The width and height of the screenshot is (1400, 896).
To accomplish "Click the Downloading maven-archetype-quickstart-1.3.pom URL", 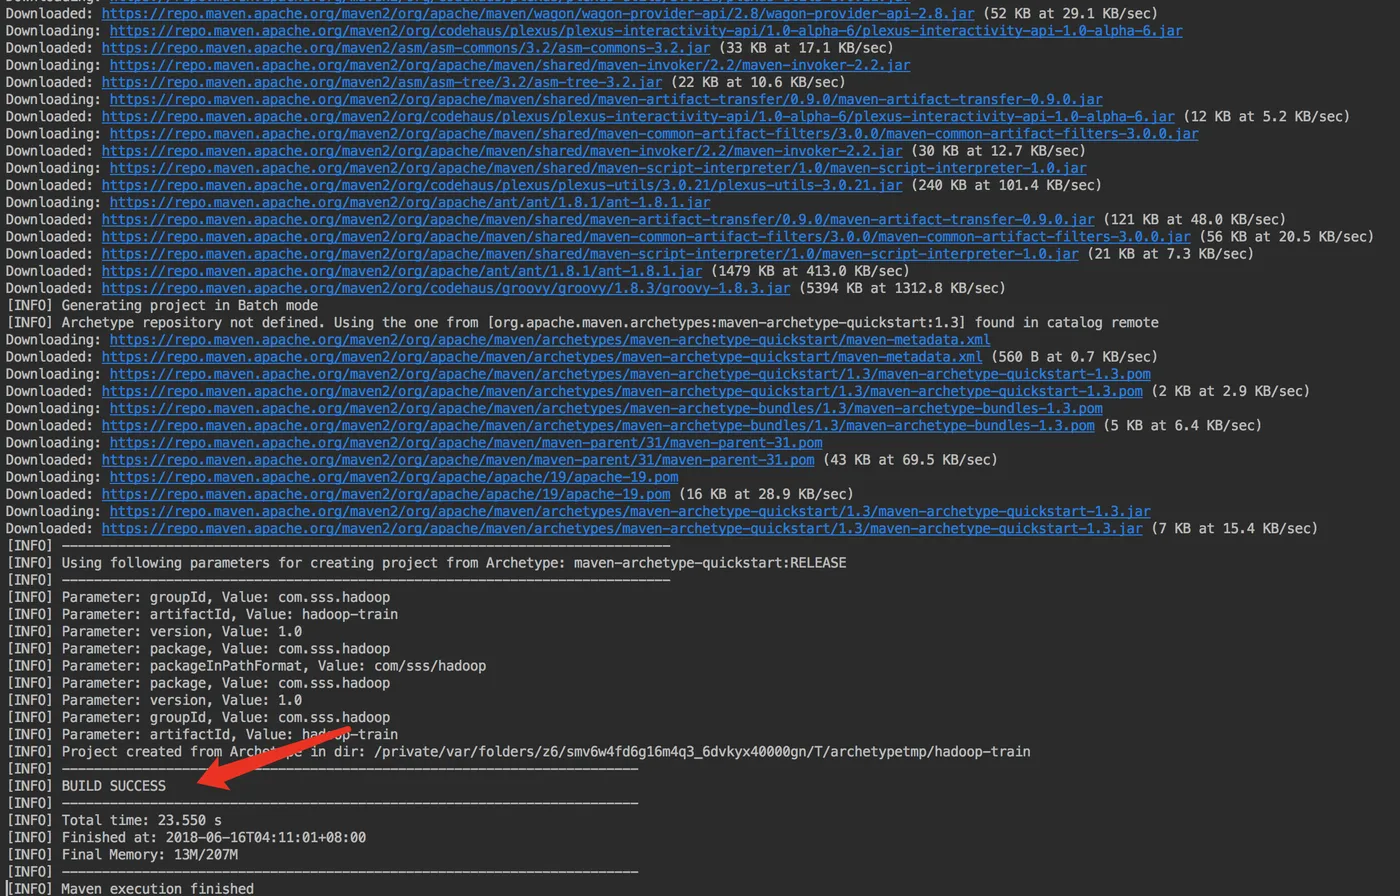I will point(630,374).
